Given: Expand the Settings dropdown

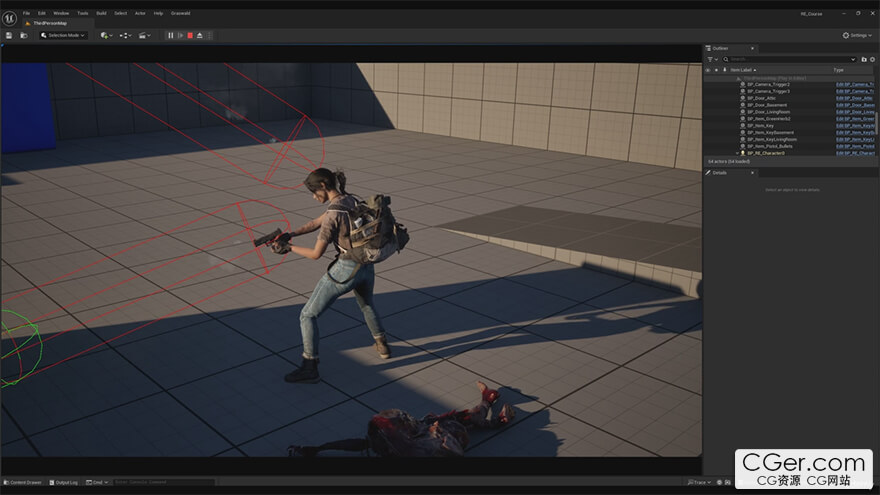Looking at the screenshot, I should [856, 35].
